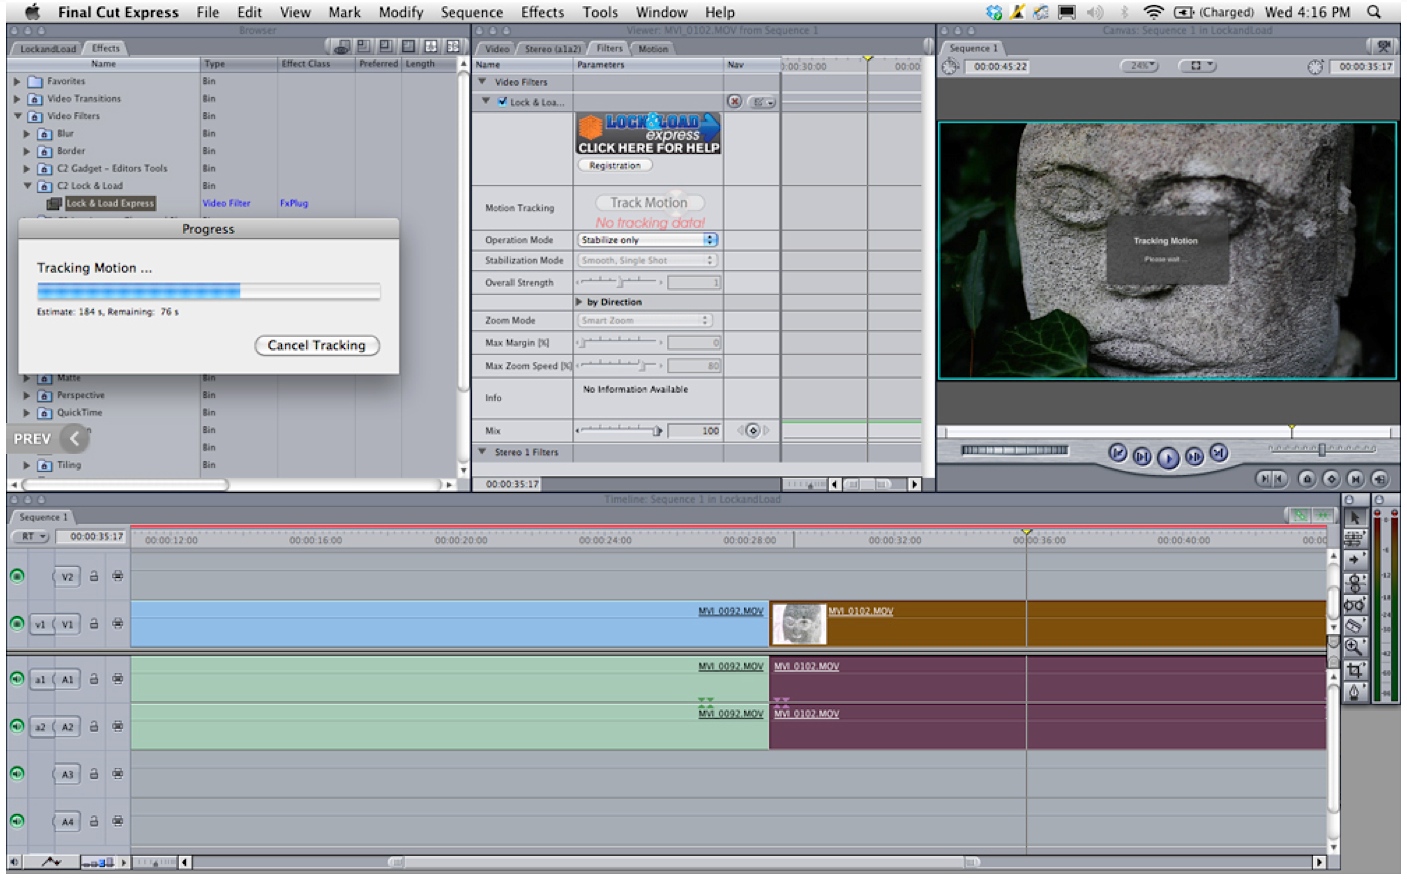Collapse the C2 Lock & Load bin
Viewport: 1407px width, 880px height.
[27, 186]
